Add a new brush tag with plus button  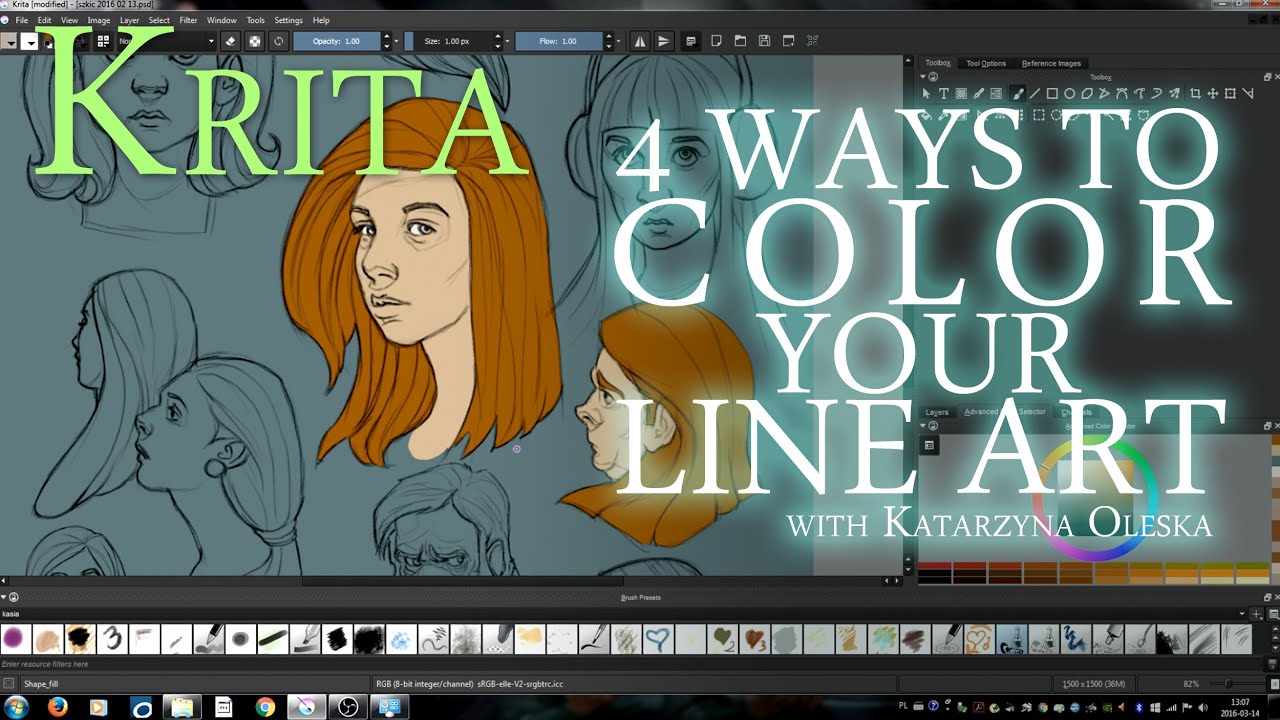[1256, 614]
